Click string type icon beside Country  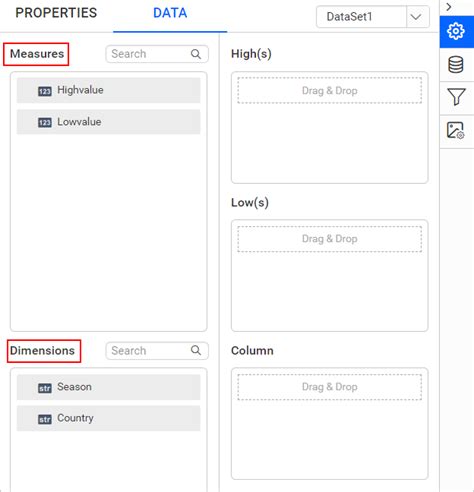[x=45, y=419]
